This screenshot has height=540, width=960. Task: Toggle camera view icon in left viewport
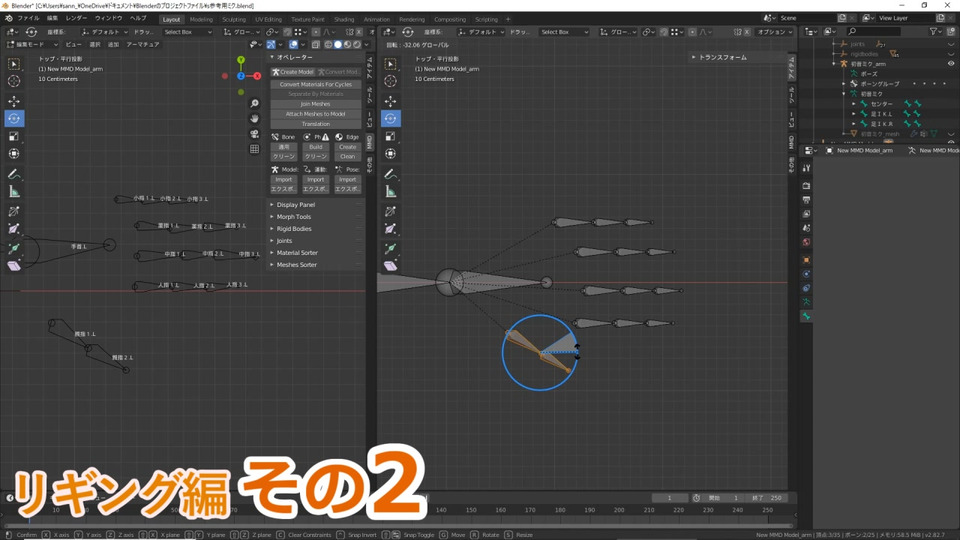254,134
